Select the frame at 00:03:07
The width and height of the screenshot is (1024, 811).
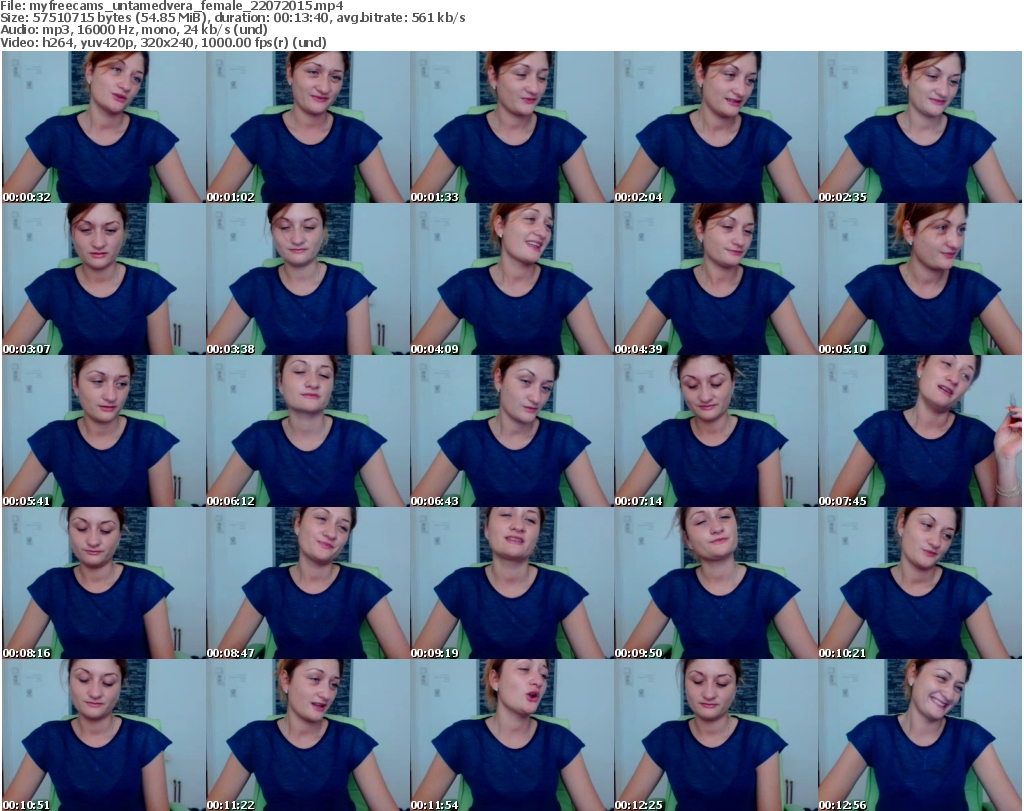(104, 279)
